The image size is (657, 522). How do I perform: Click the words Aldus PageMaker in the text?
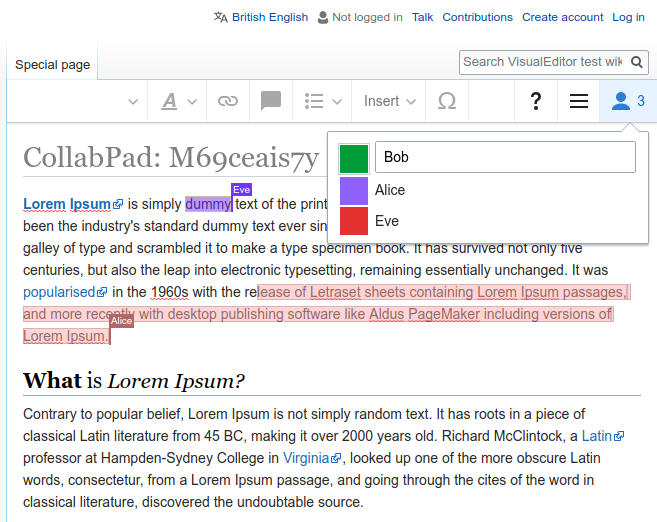(x=424, y=314)
